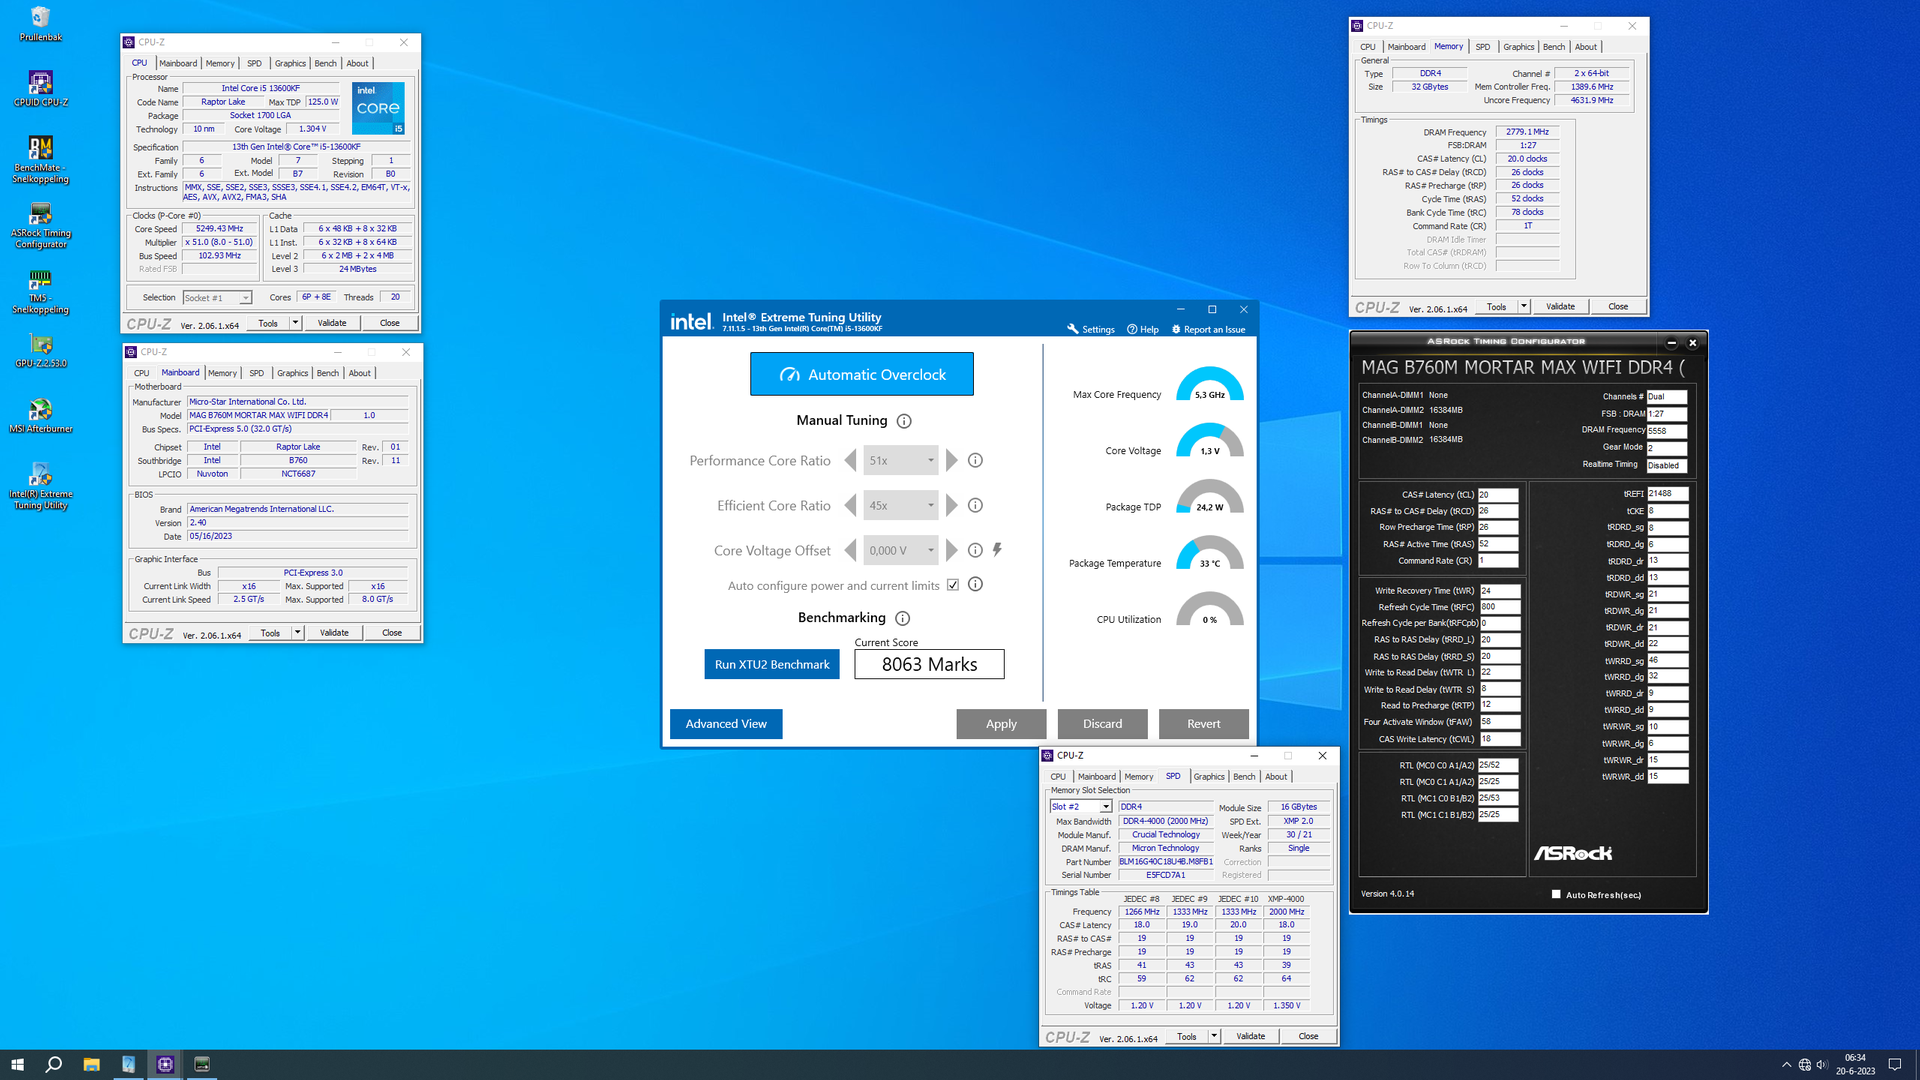Screen dimensions: 1920x1080
Task: Expand the Tools arrow in CPU-Z Memory window
Action: (x=1524, y=307)
